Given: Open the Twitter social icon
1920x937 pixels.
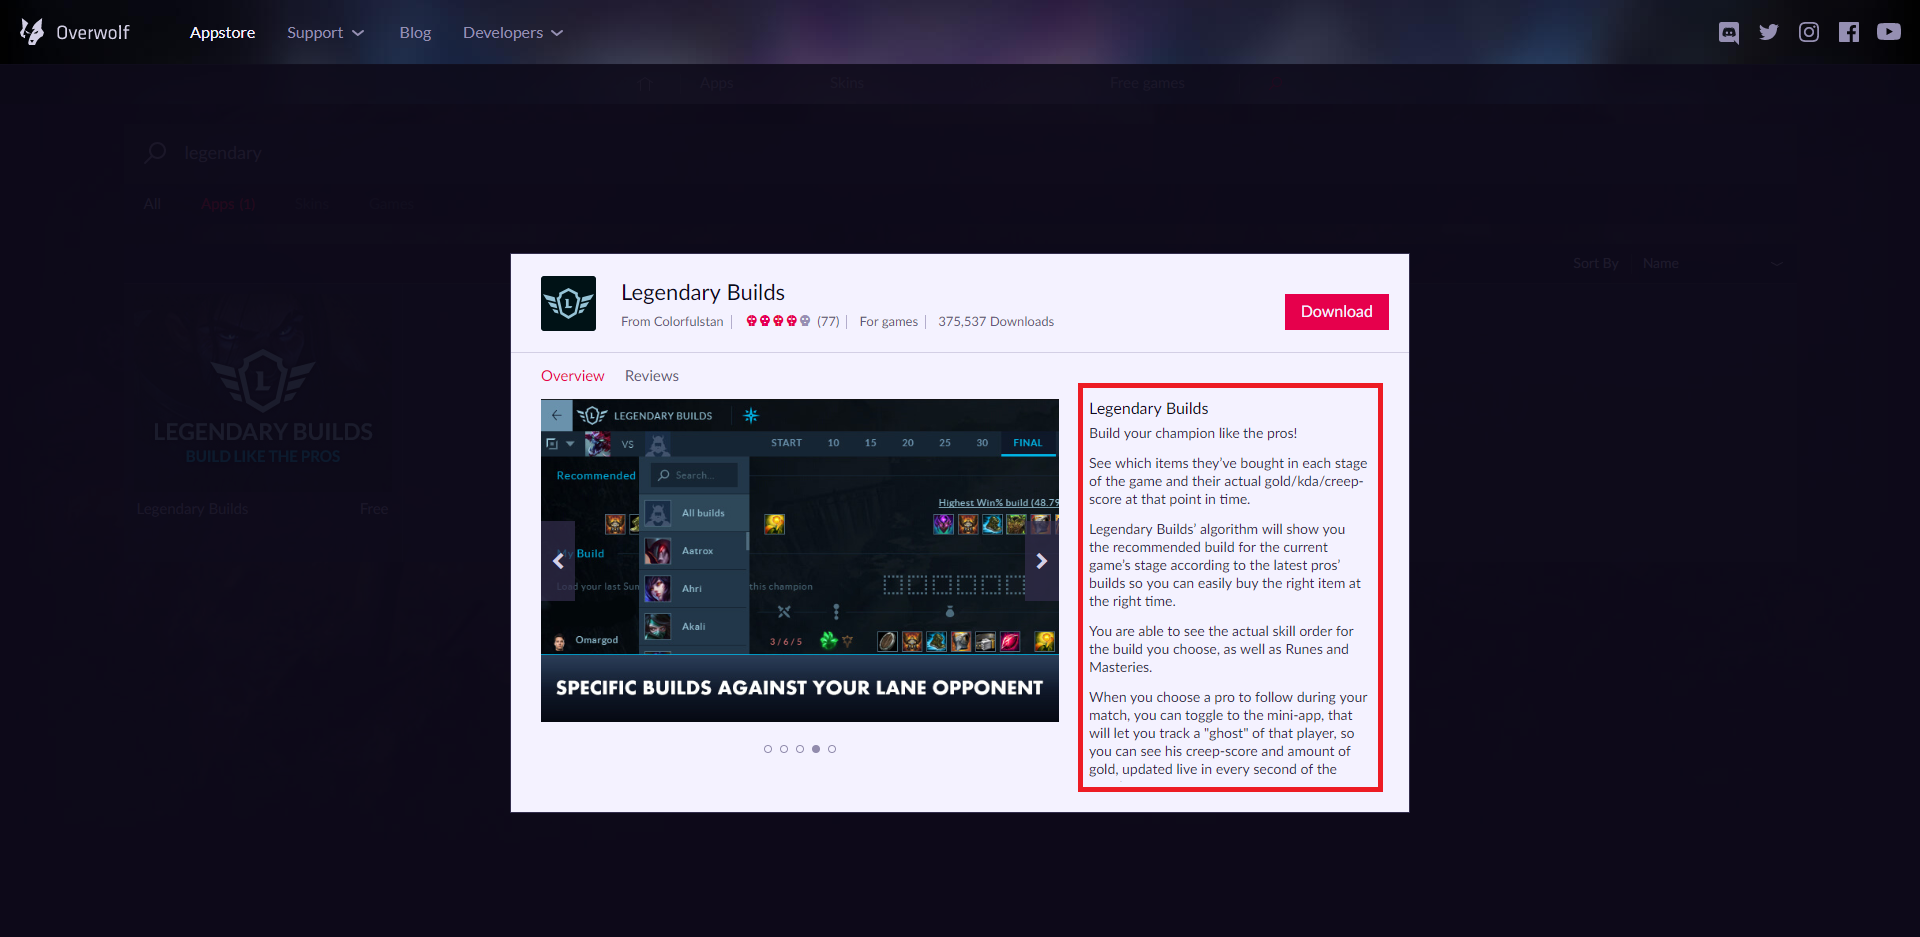Looking at the screenshot, I should point(1769,32).
